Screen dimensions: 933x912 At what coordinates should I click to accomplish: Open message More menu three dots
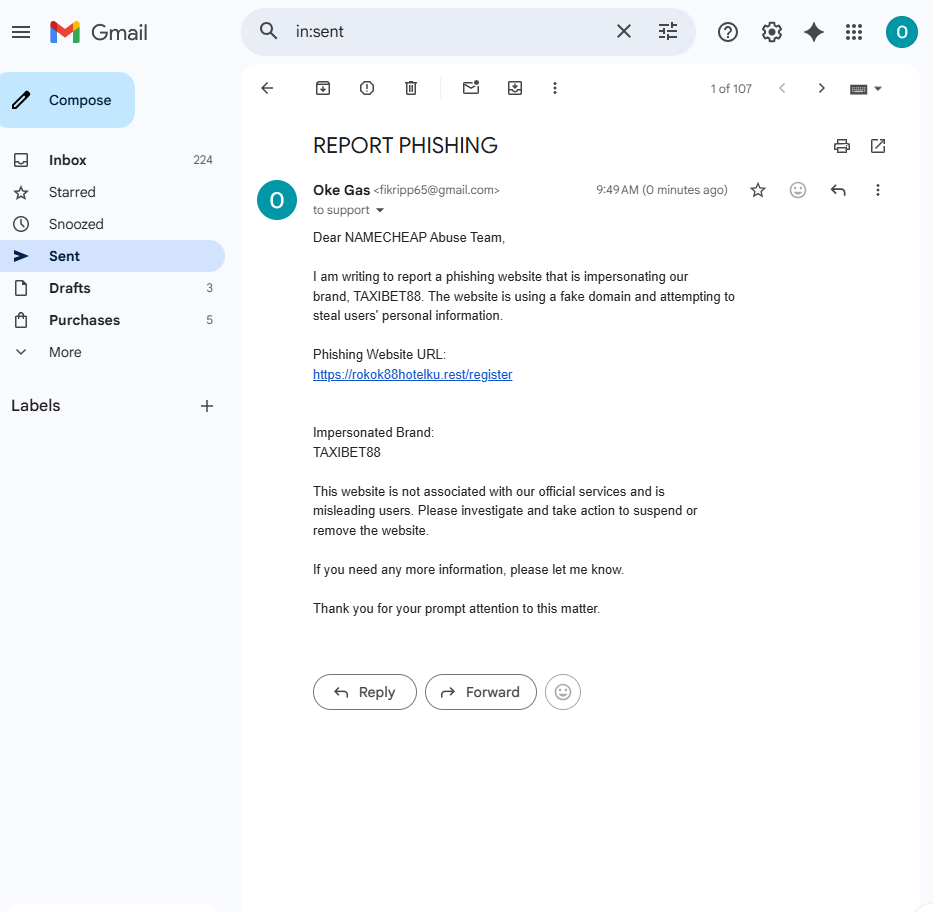coord(878,190)
